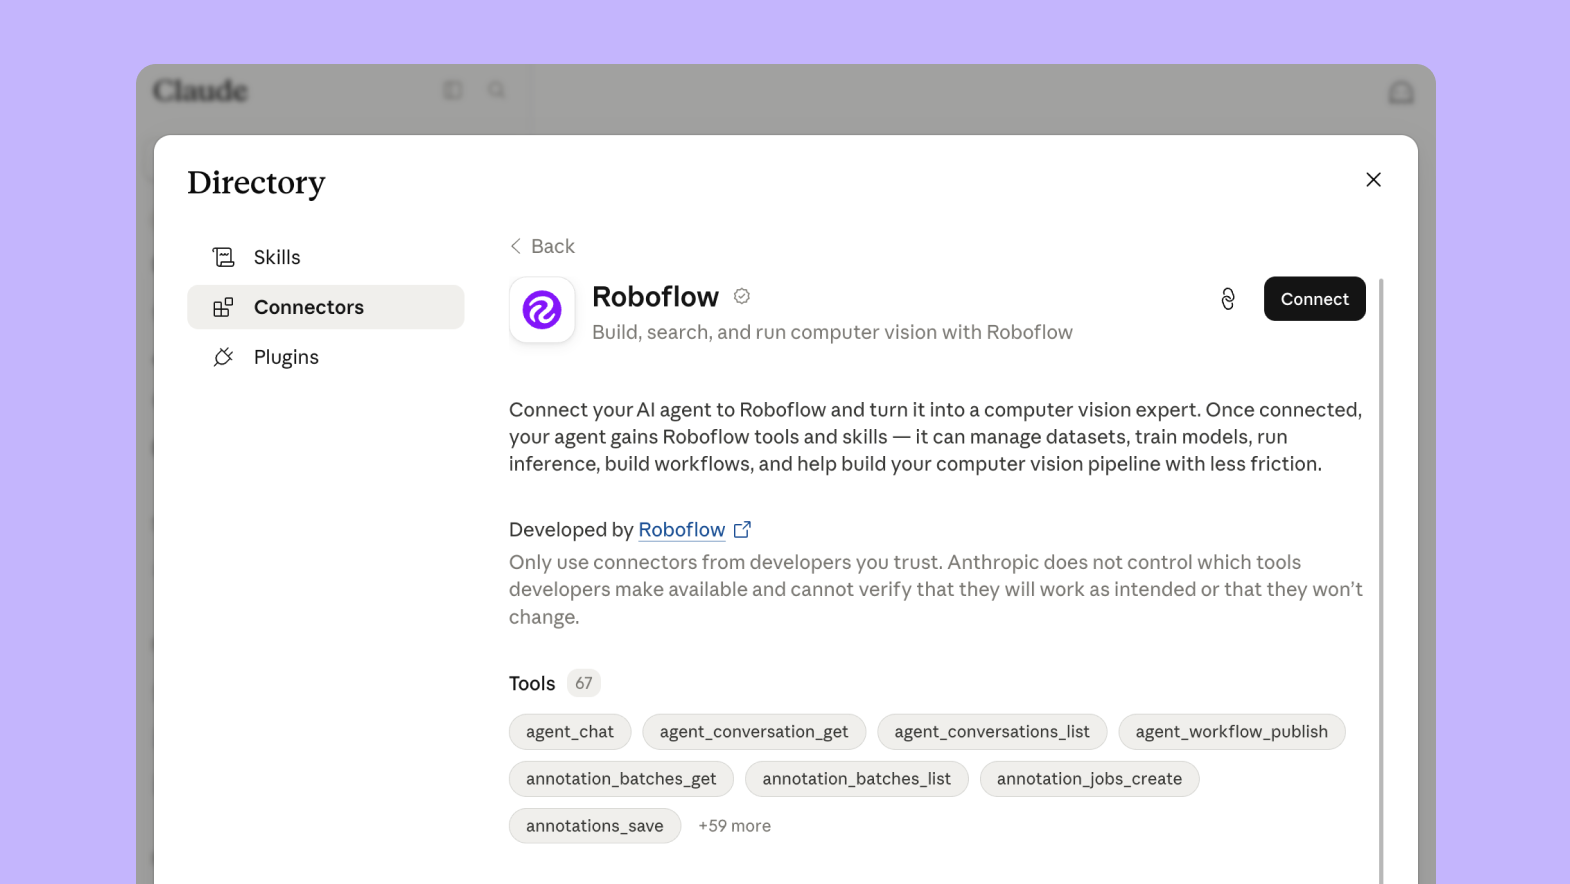The width and height of the screenshot is (1570, 884).
Task: Close the Directory dialog
Action: 1373,179
